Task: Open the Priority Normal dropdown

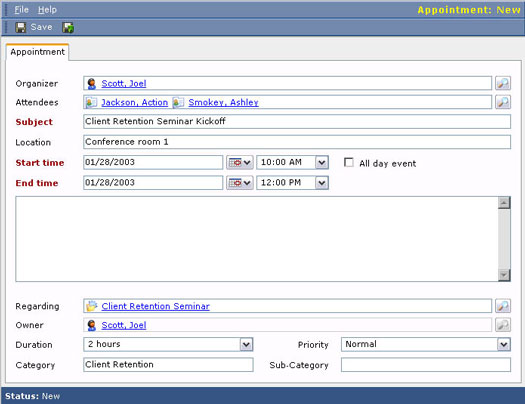Action: coord(504,344)
